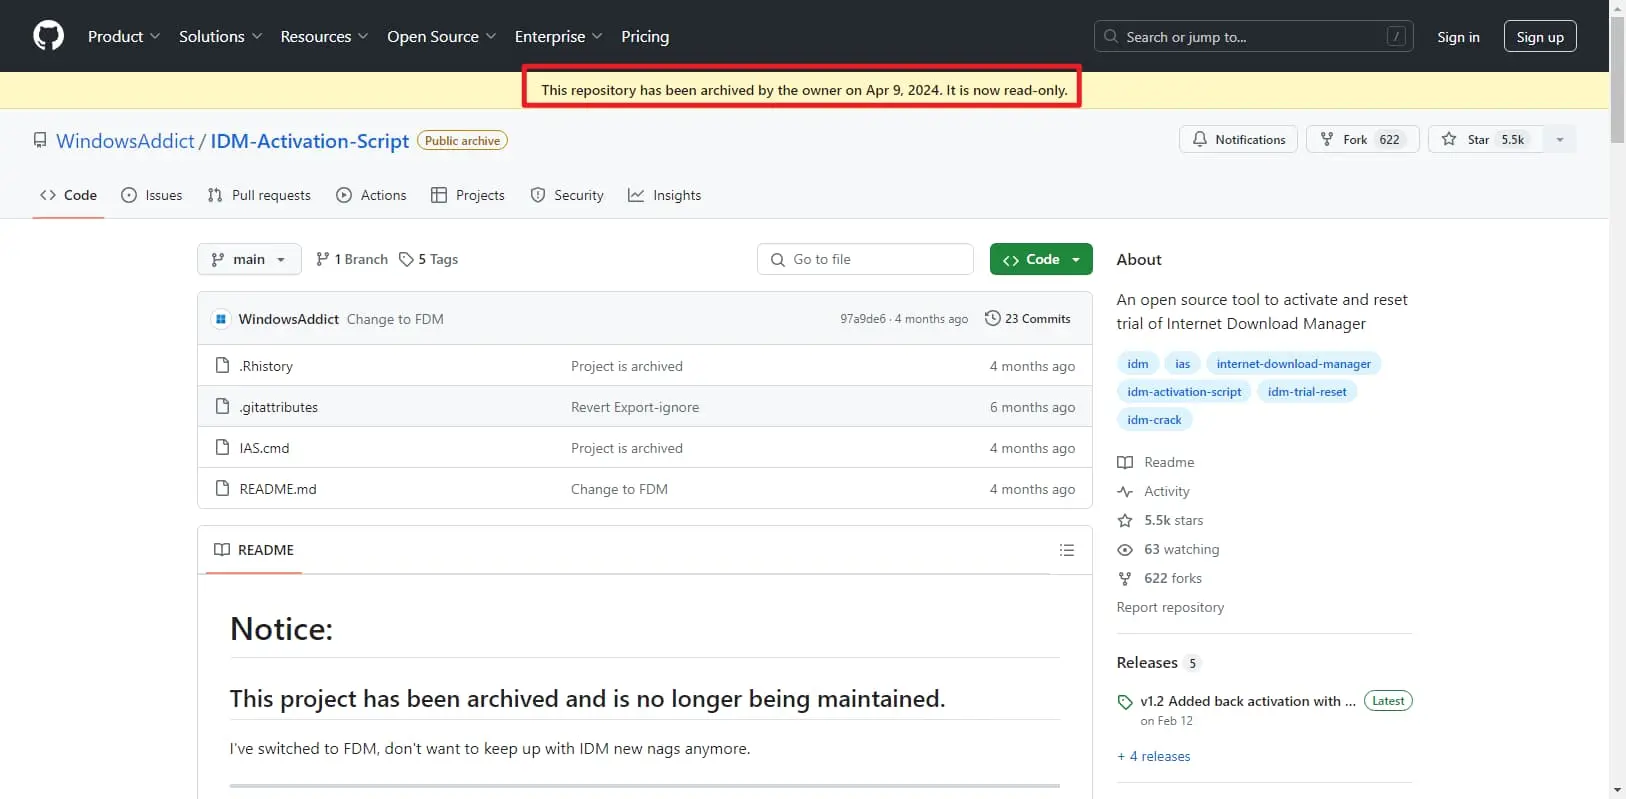The width and height of the screenshot is (1626, 799).
Task: Open commit hash 97a9de6
Action: (x=863, y=319)
